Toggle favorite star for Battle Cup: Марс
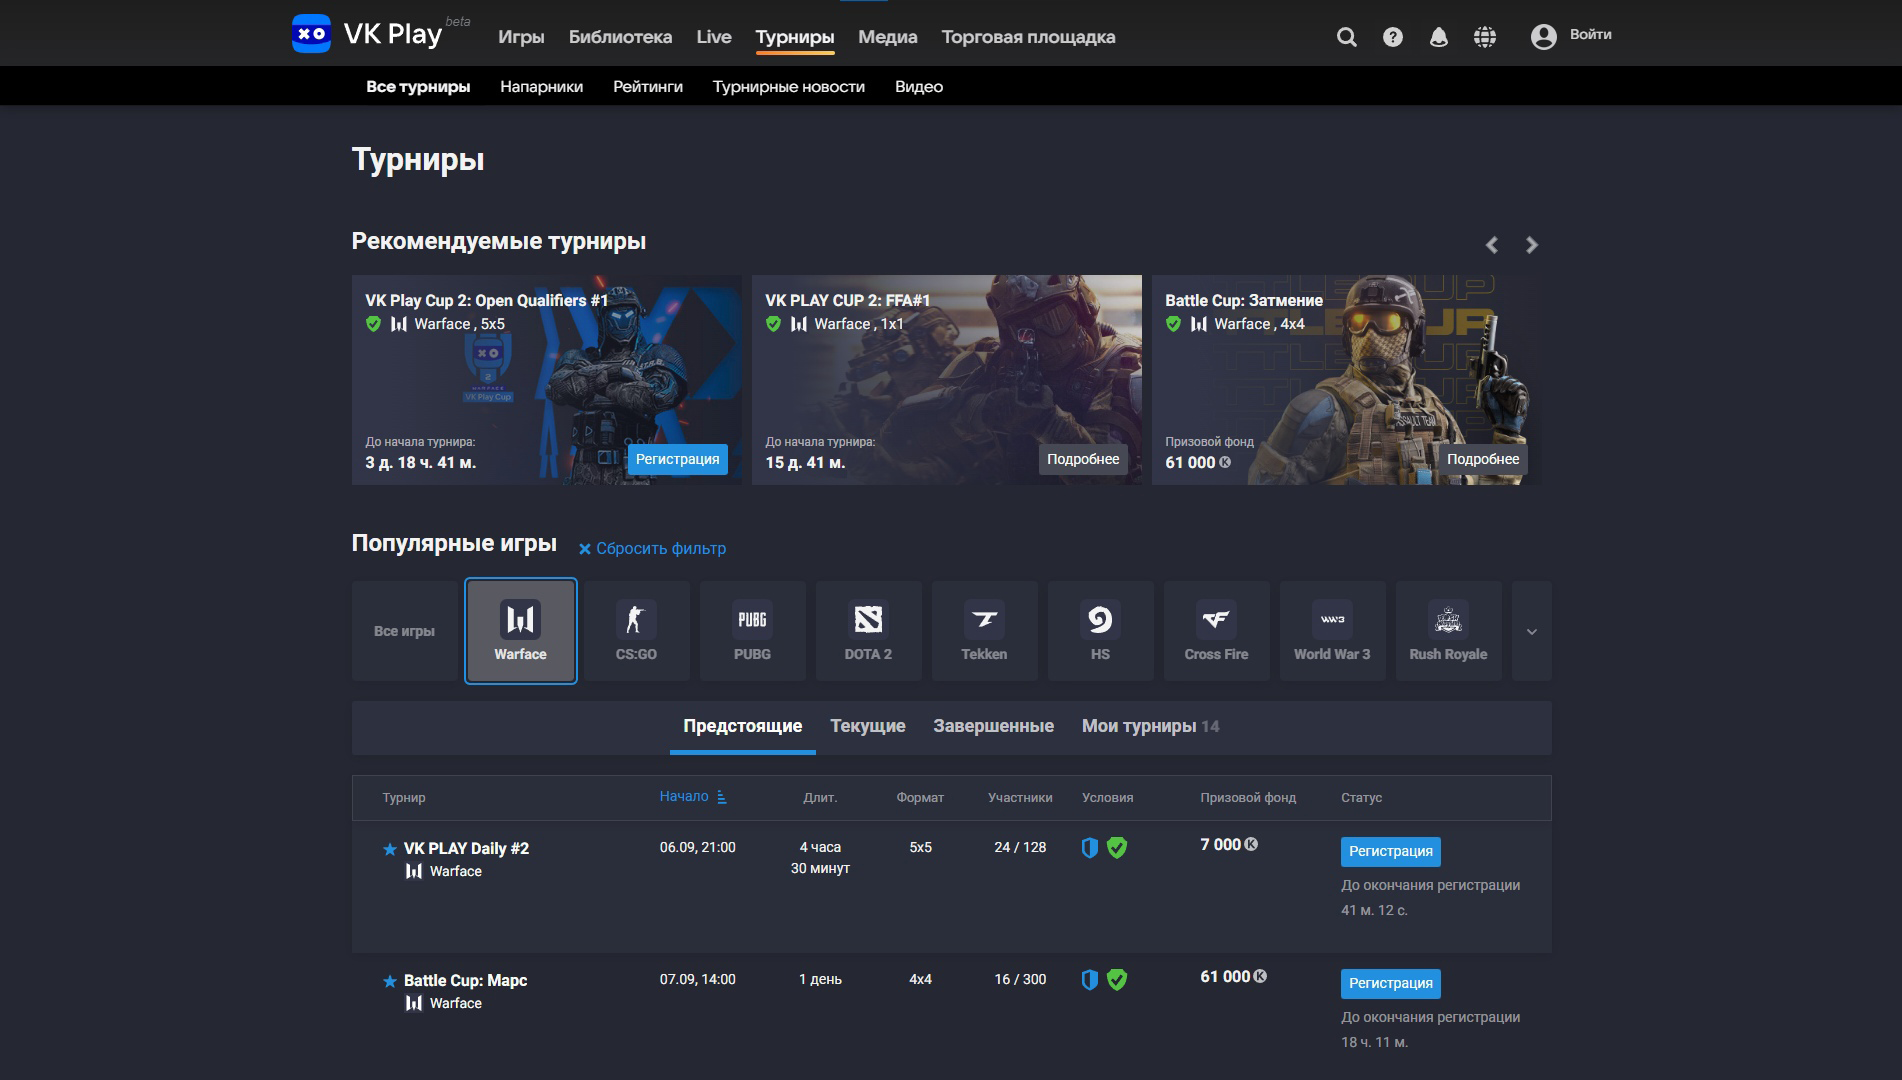Screen dimensions: 1902x1080 [390, 981]
